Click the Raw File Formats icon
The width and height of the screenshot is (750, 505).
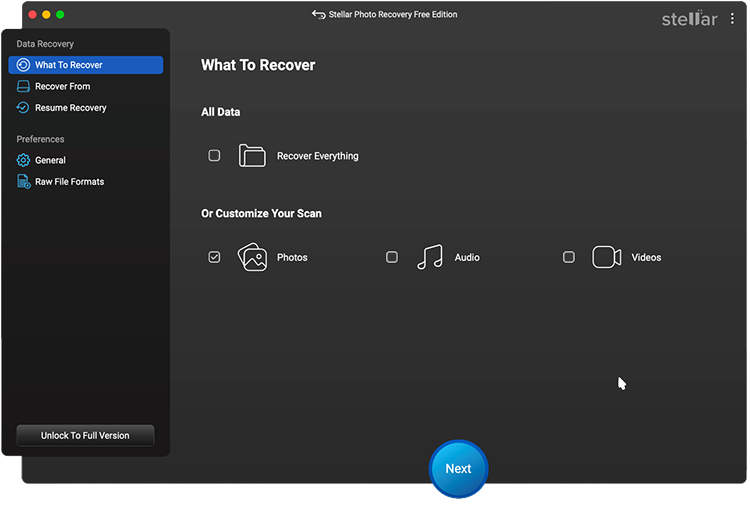(x=23, y=182)
